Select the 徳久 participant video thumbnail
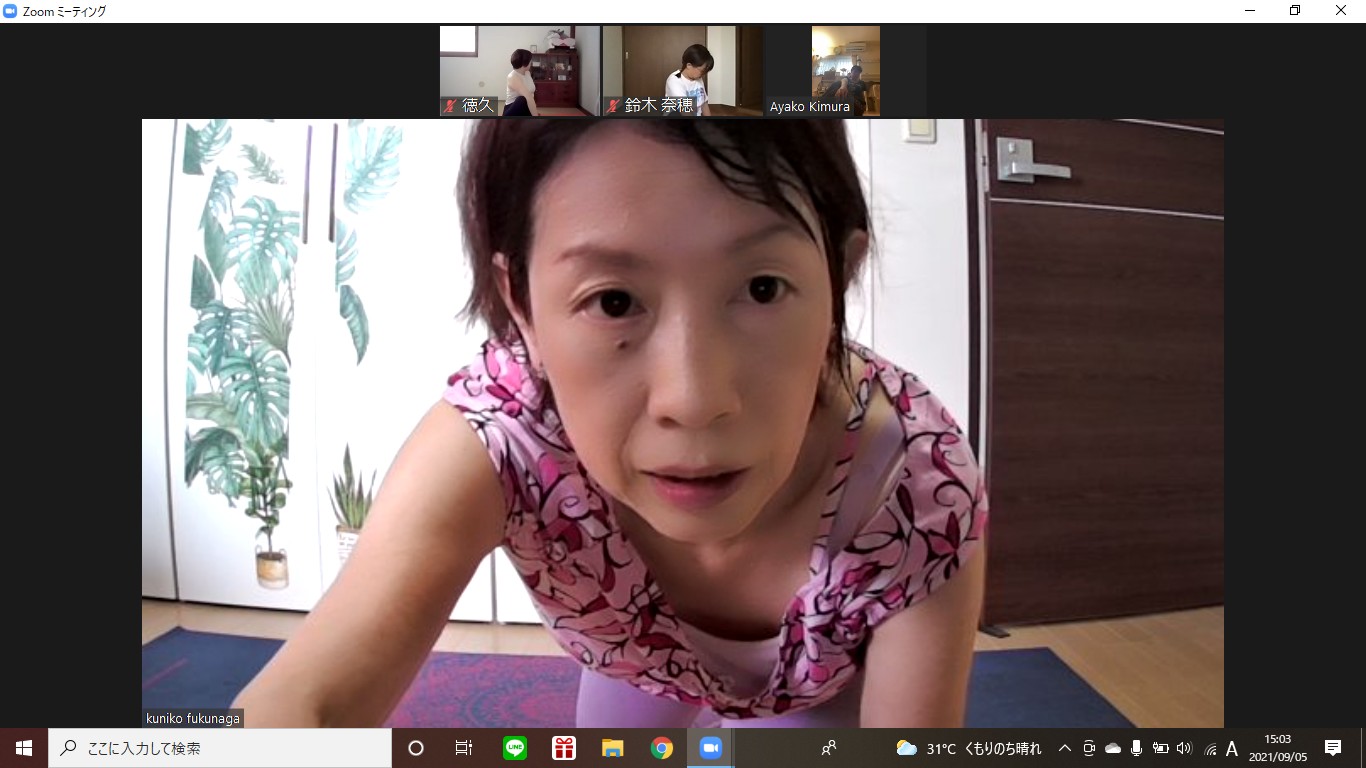Screen dimensions: 1366x768 [x=520, y=71]
